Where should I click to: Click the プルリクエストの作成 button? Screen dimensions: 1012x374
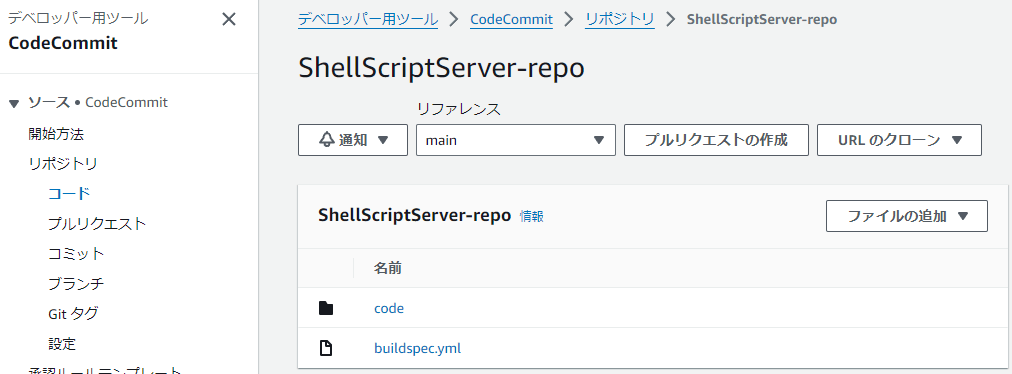[x=716, y=140]
